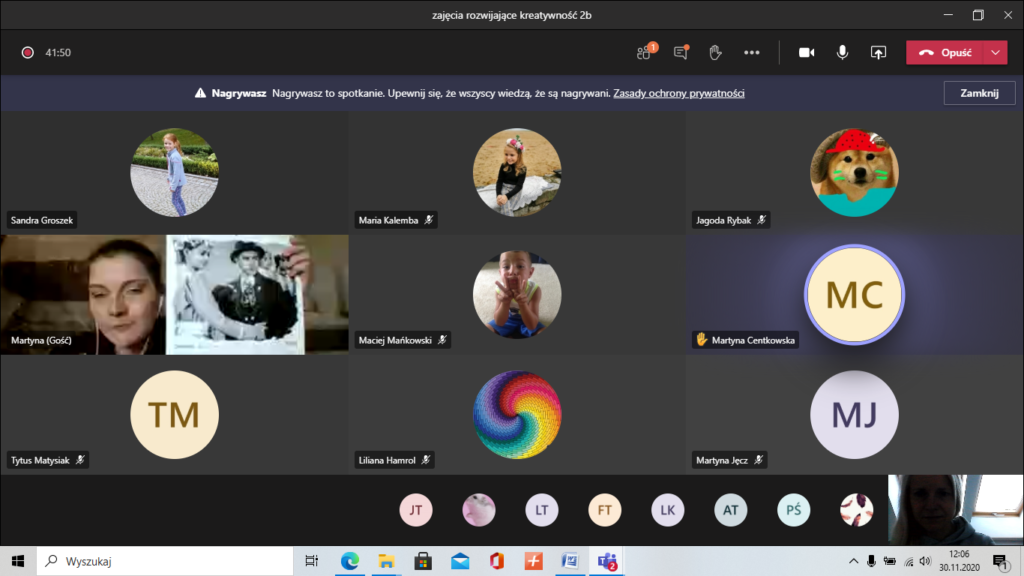The width and height of the screenshot is (1024, 576).
Task: Click the LK participant bubble
Action: tap(667, 510)
